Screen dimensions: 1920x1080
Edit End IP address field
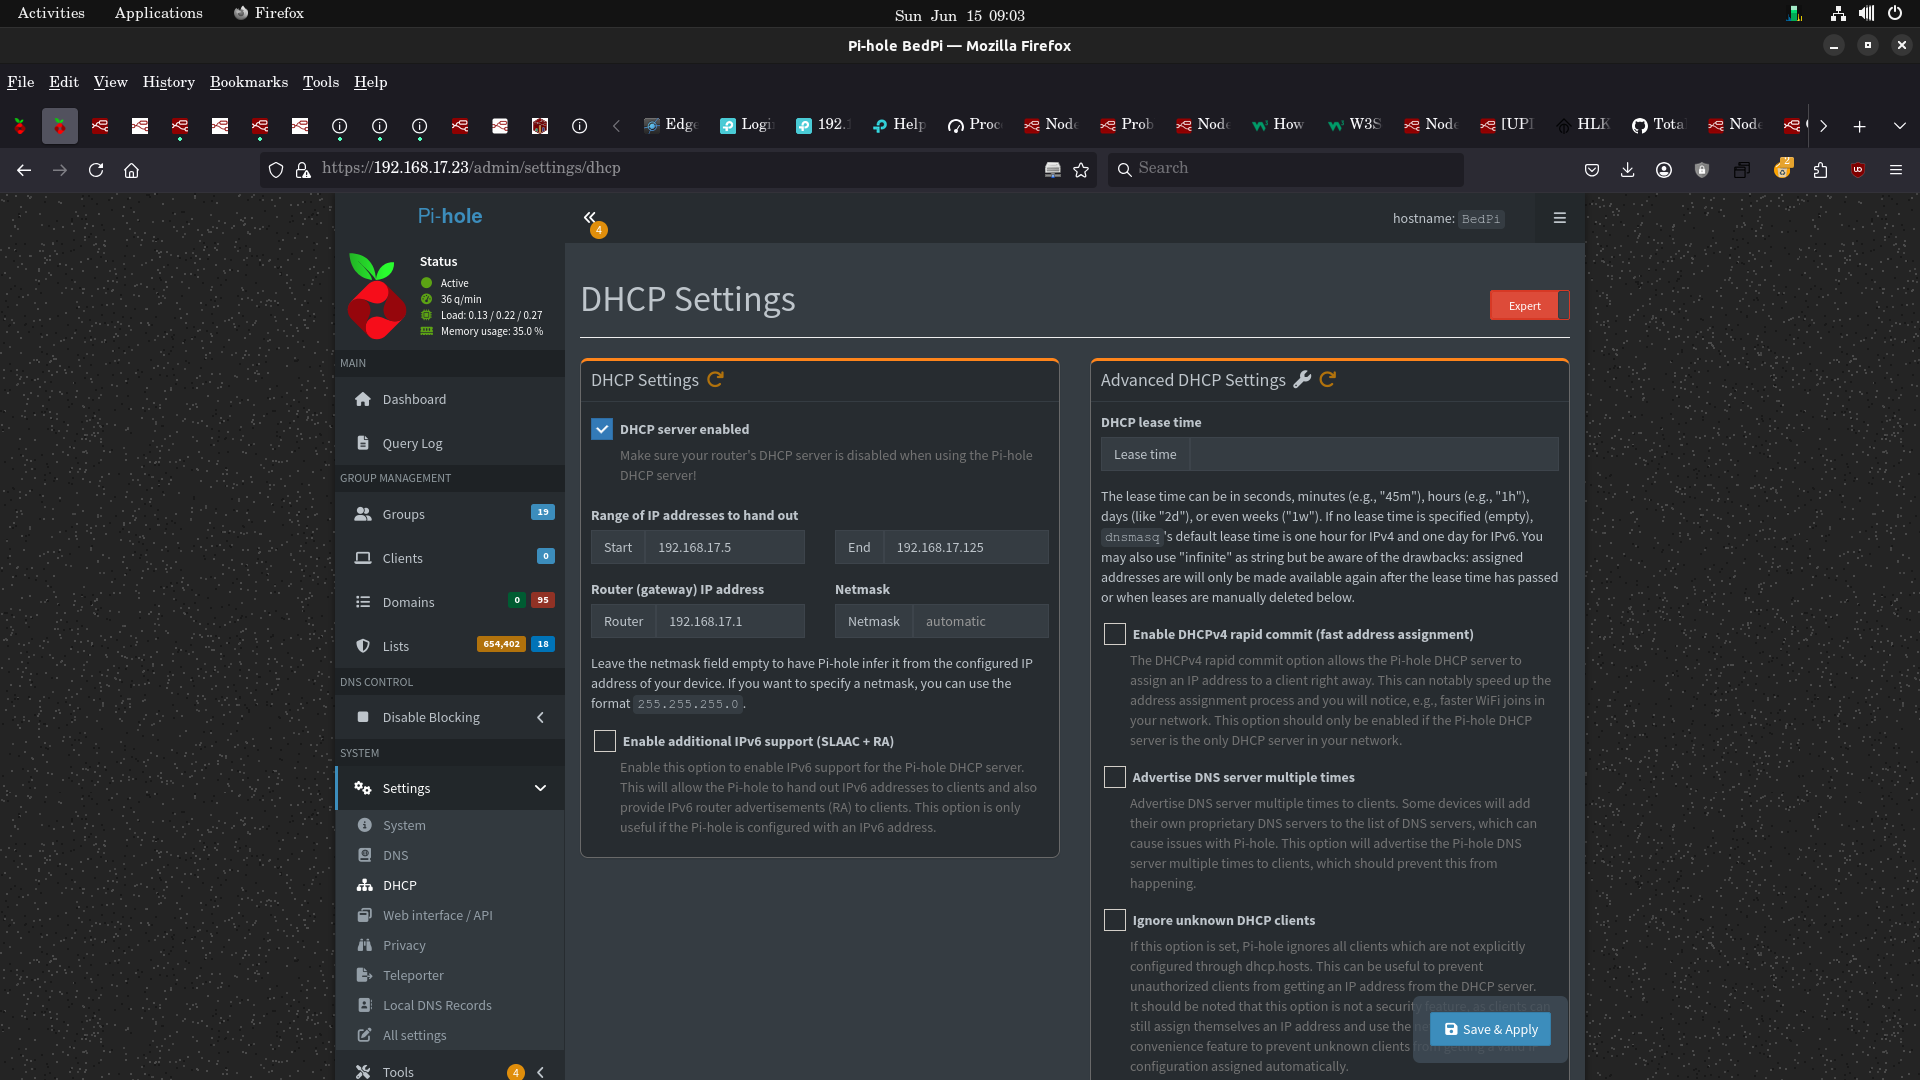point(966,547)
